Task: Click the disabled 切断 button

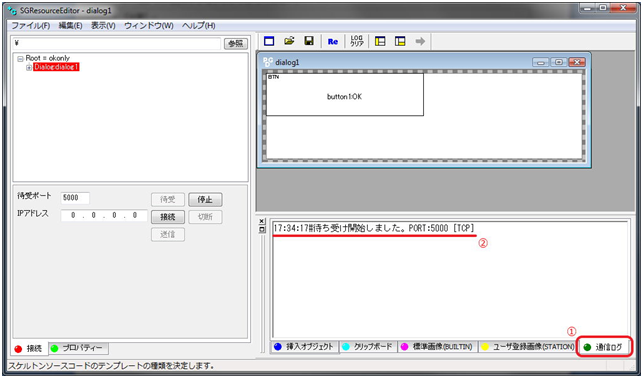Action: click(205, 217)
